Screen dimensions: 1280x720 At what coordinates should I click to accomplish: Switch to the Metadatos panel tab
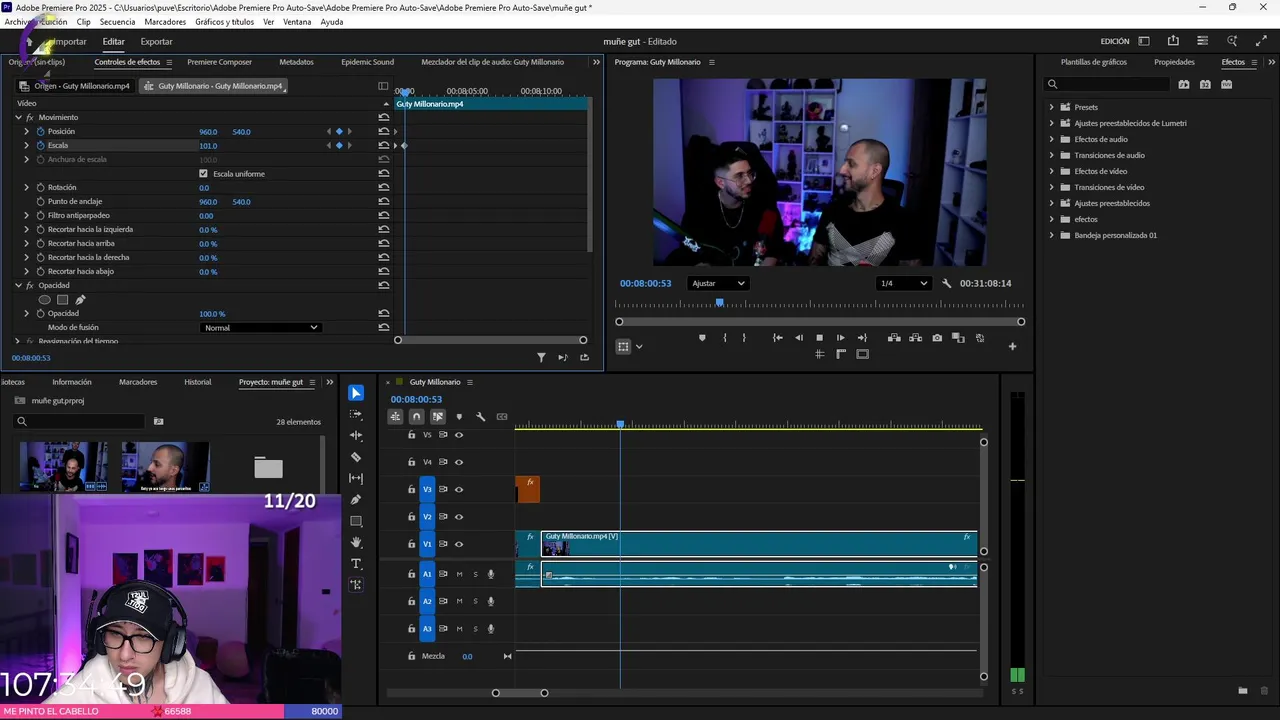(x=296, y=62)
